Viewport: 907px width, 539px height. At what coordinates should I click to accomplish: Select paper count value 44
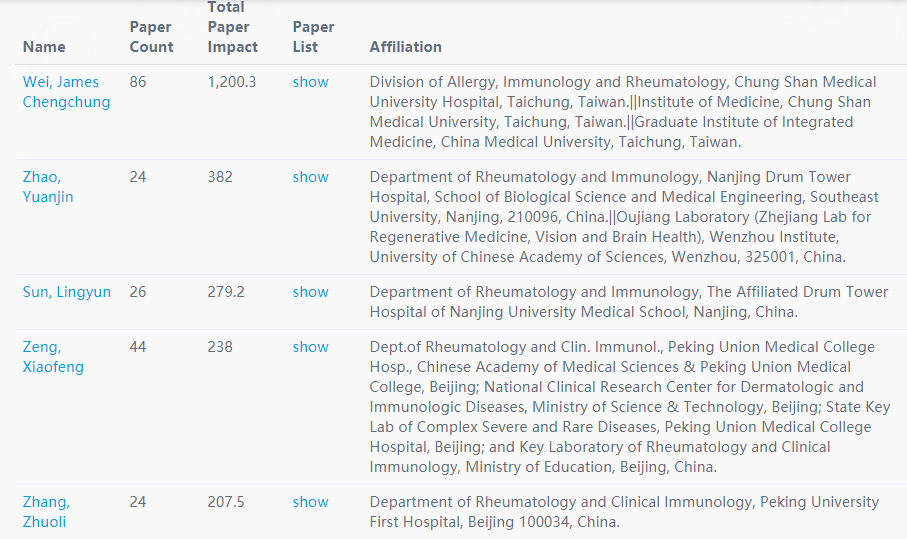138,347
